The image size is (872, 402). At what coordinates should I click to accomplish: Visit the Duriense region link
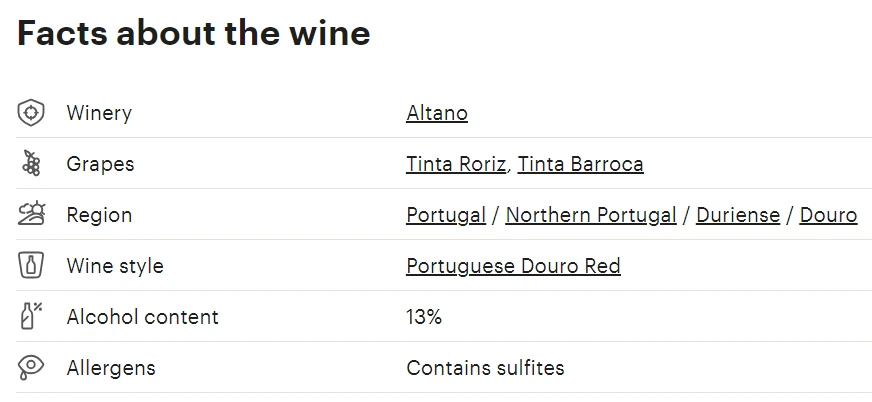(x=738, y=215)
